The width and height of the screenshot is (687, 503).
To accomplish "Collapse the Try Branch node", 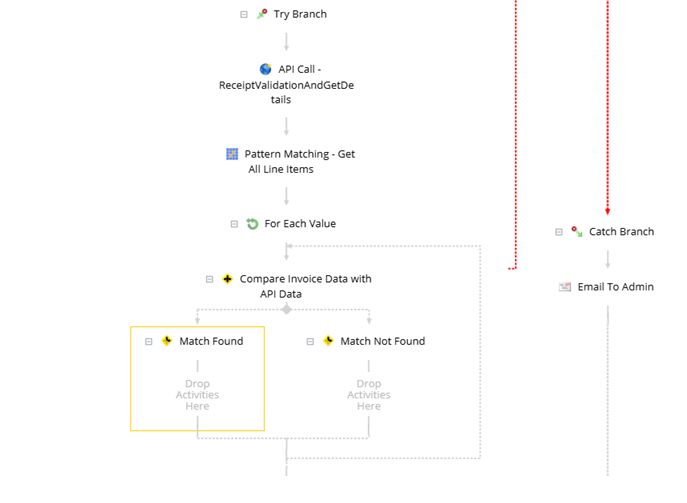I will click(x=244, y=14).
